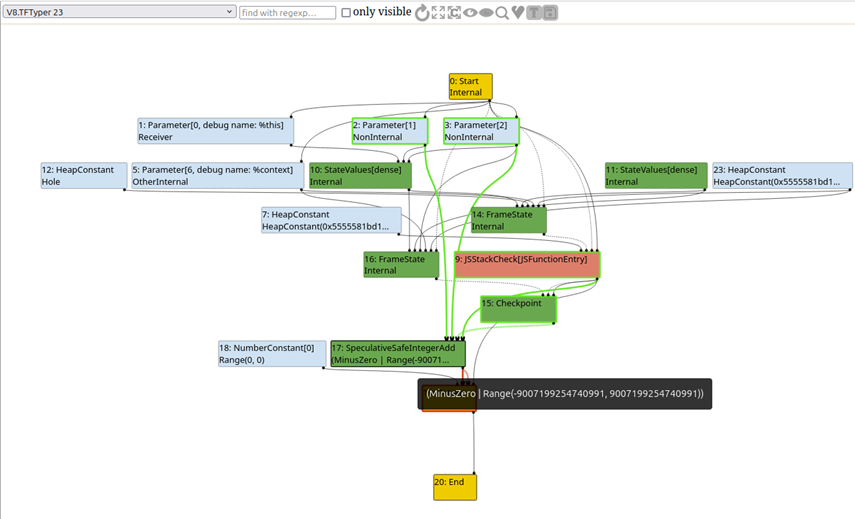Select the 18: NumberConstant[0] node

click(x=272, y=354)
